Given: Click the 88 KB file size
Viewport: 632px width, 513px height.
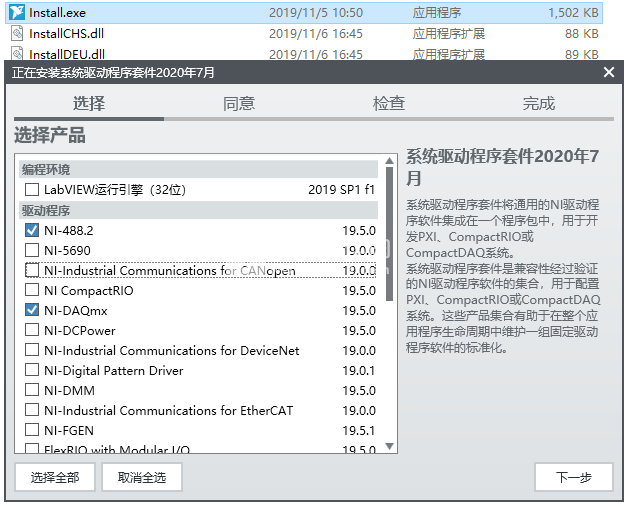Looking at the screenshot, I should [x=582, y=33].
